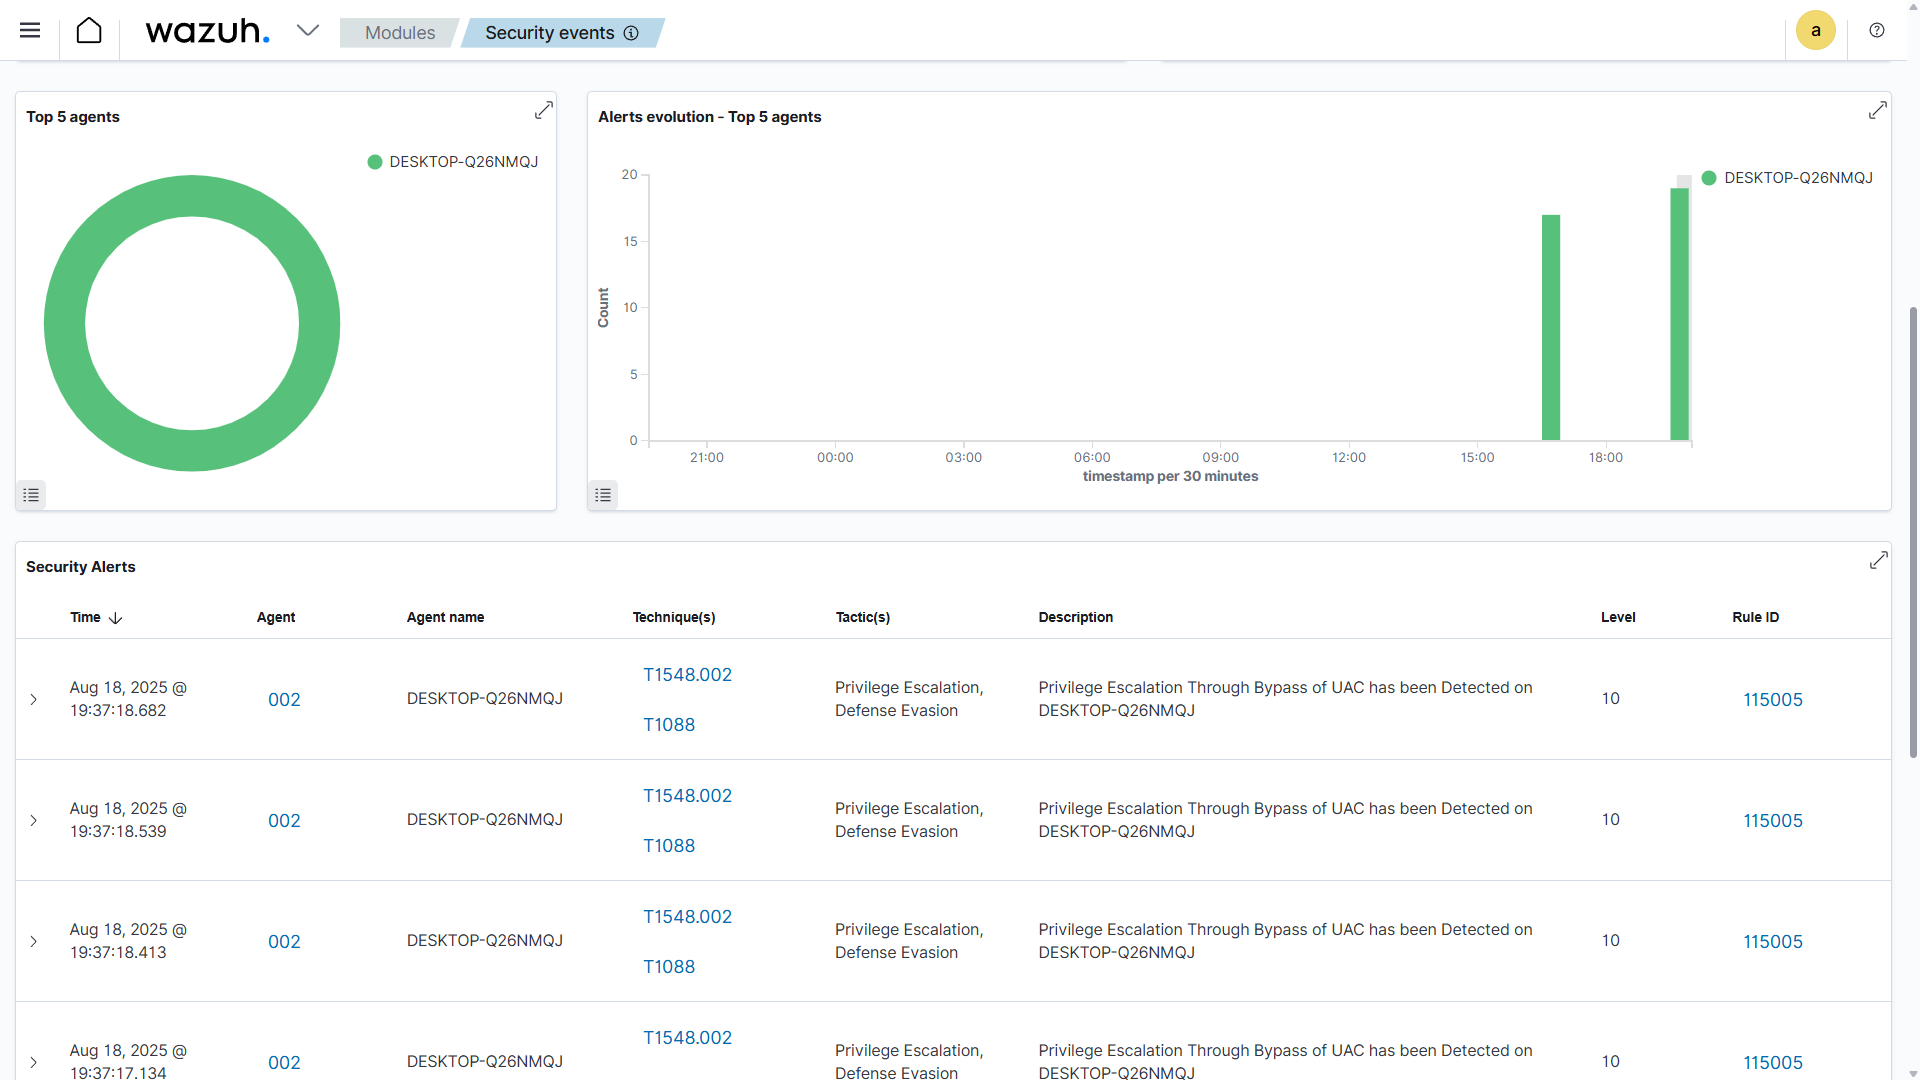Sort by Rule ID column header

click(x=1755, y=617)
